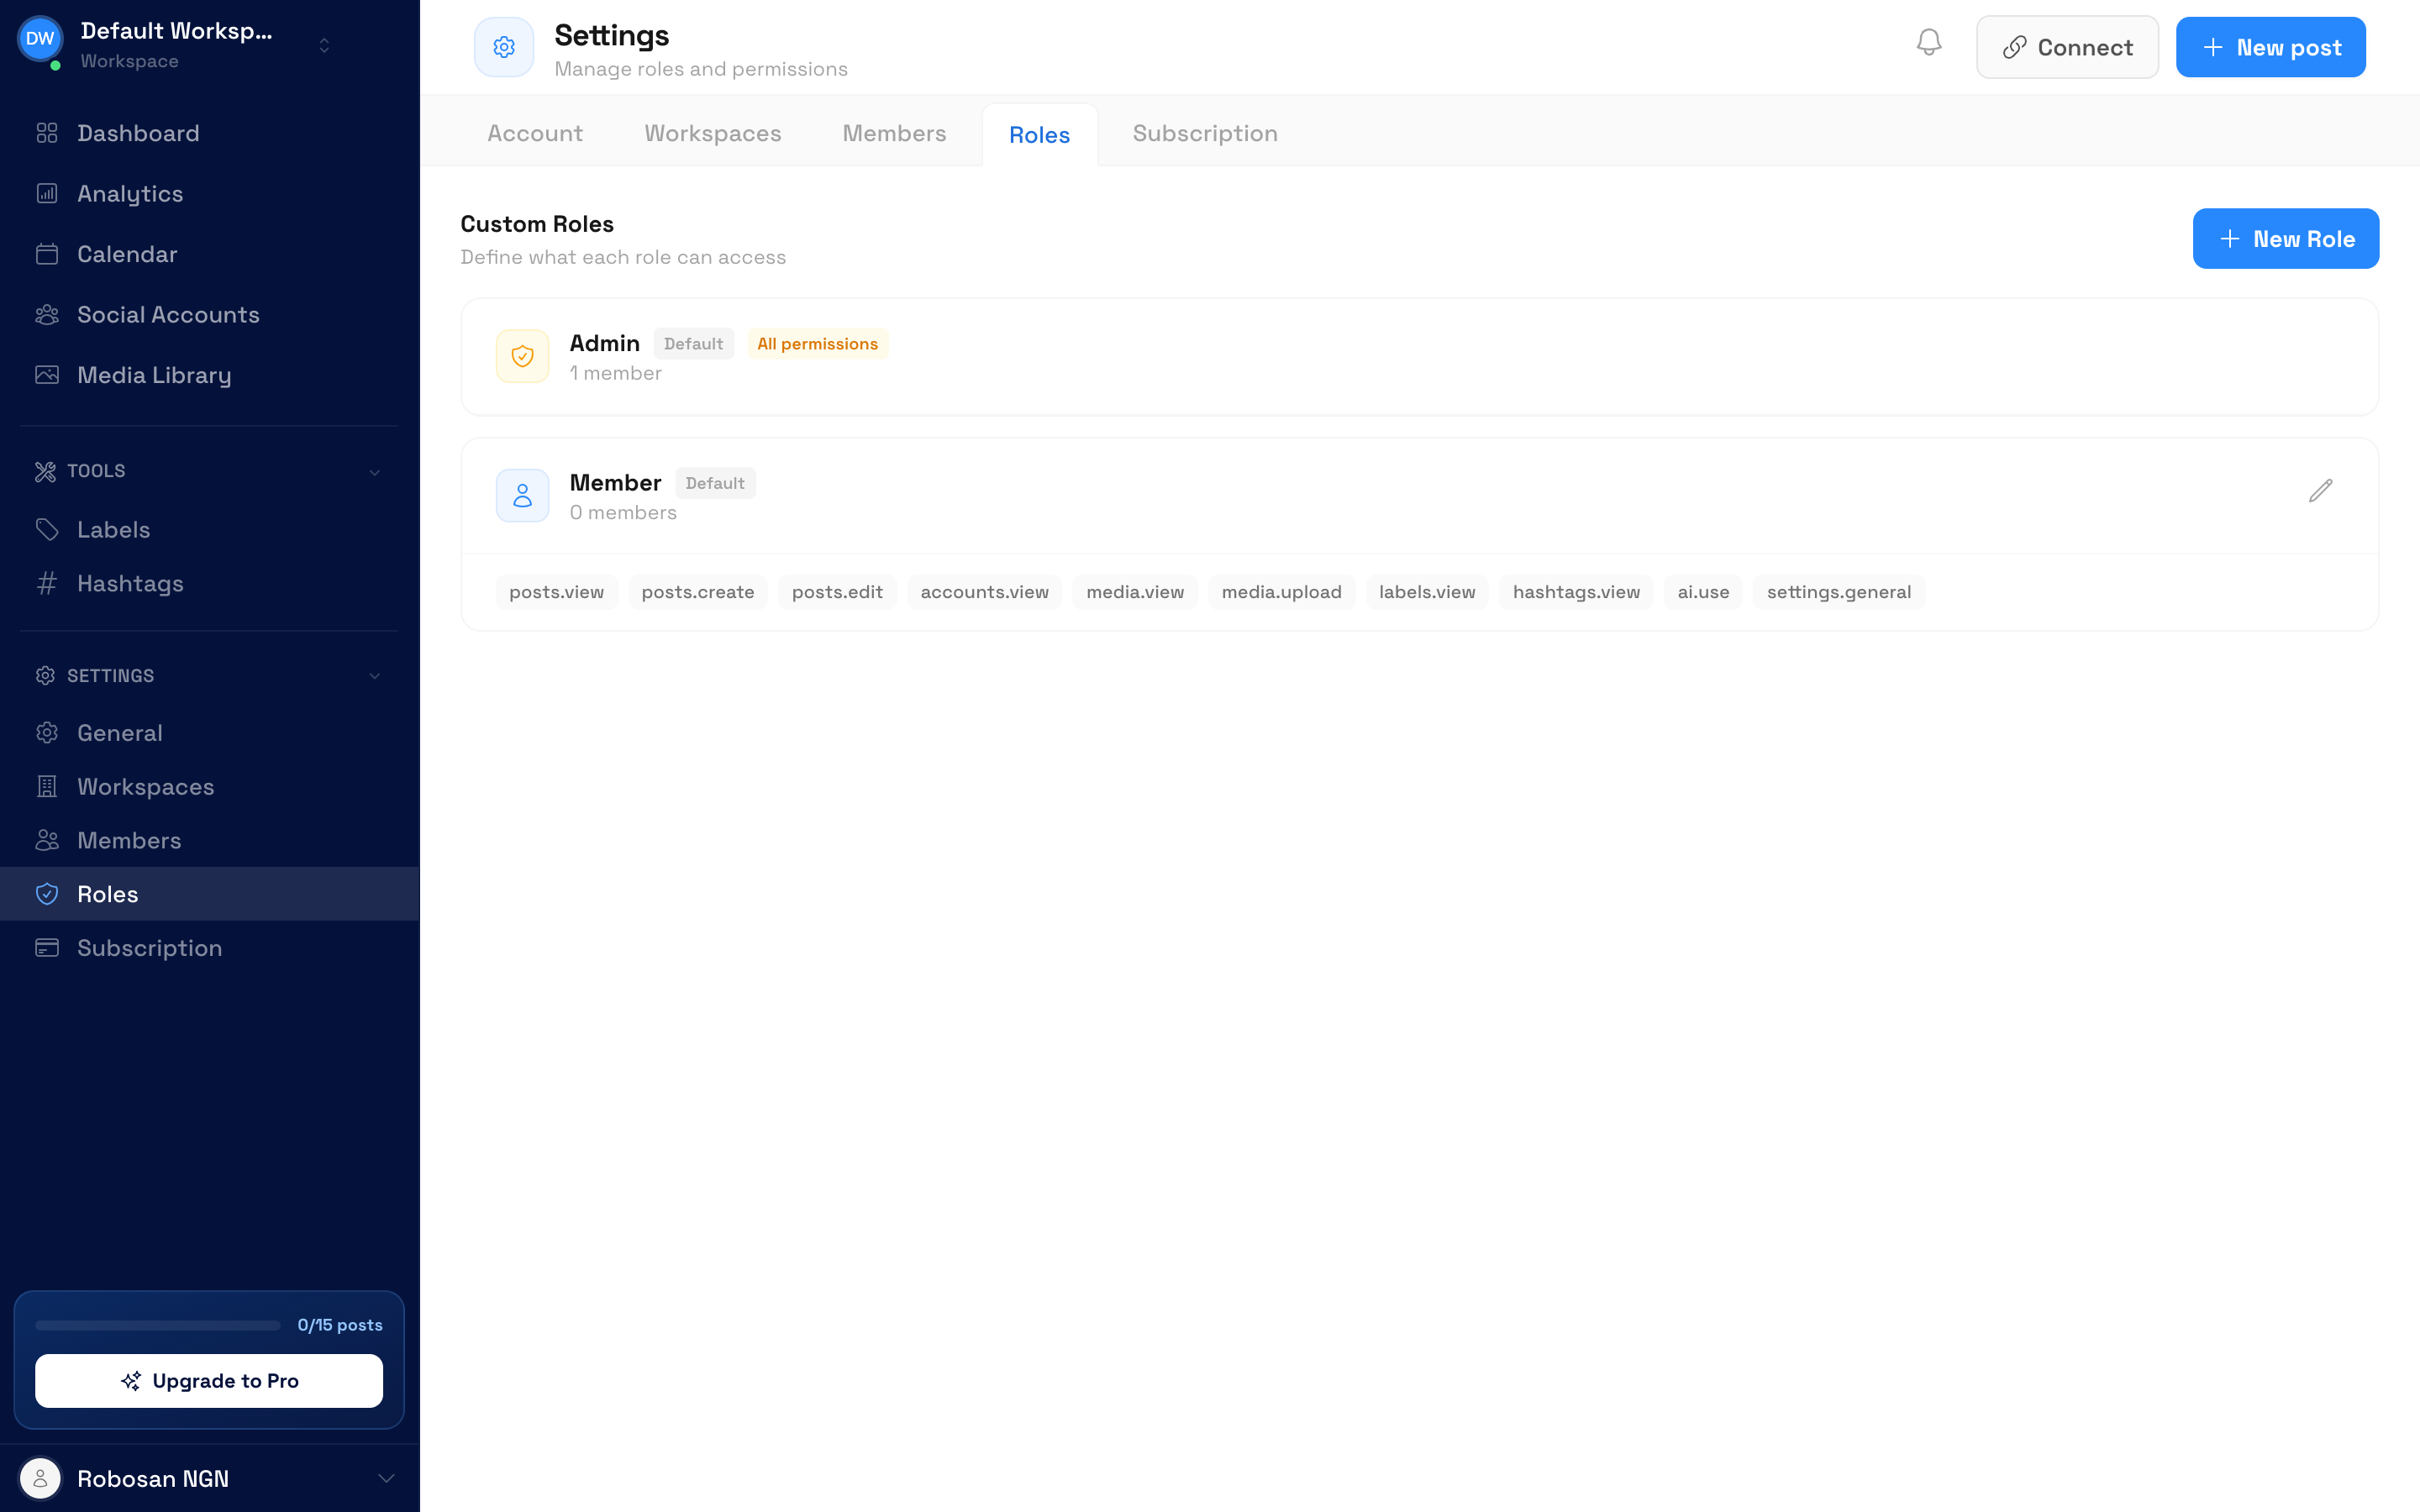Switch to the Members tab
Screen dimensions: 2420x1512
(x=894, y=133)
